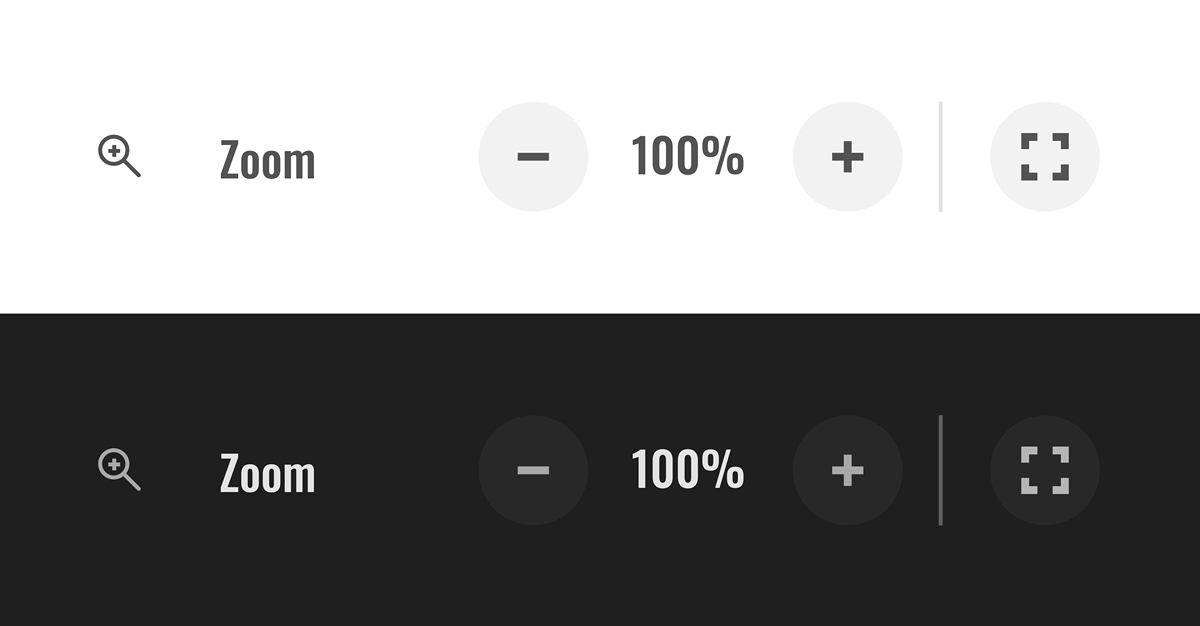The height and width of the screenshot is (626, 1200).
Task: Click the magnifier icon in the dark toolbar
Action: 118,469
